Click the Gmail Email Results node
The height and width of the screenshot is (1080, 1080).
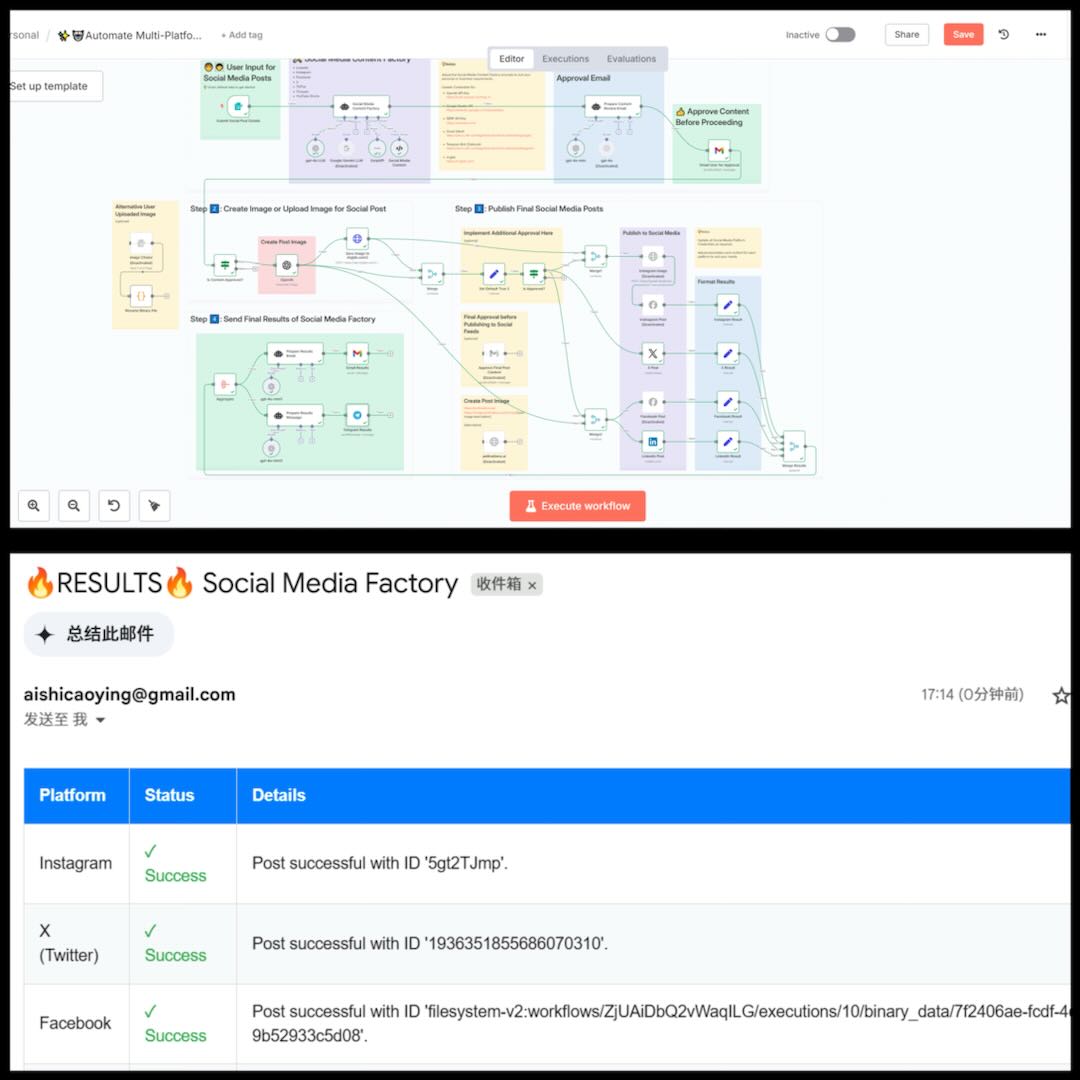tap(357, 354)
